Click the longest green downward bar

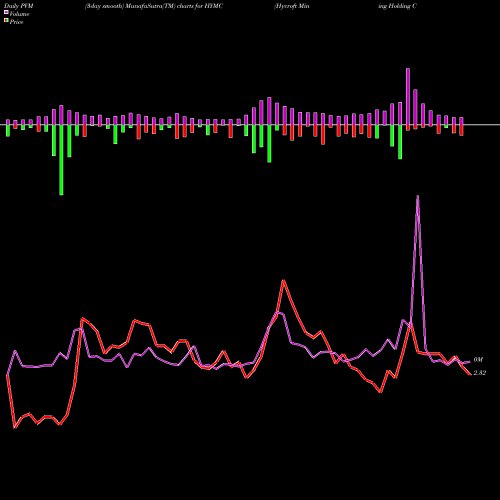61,160
